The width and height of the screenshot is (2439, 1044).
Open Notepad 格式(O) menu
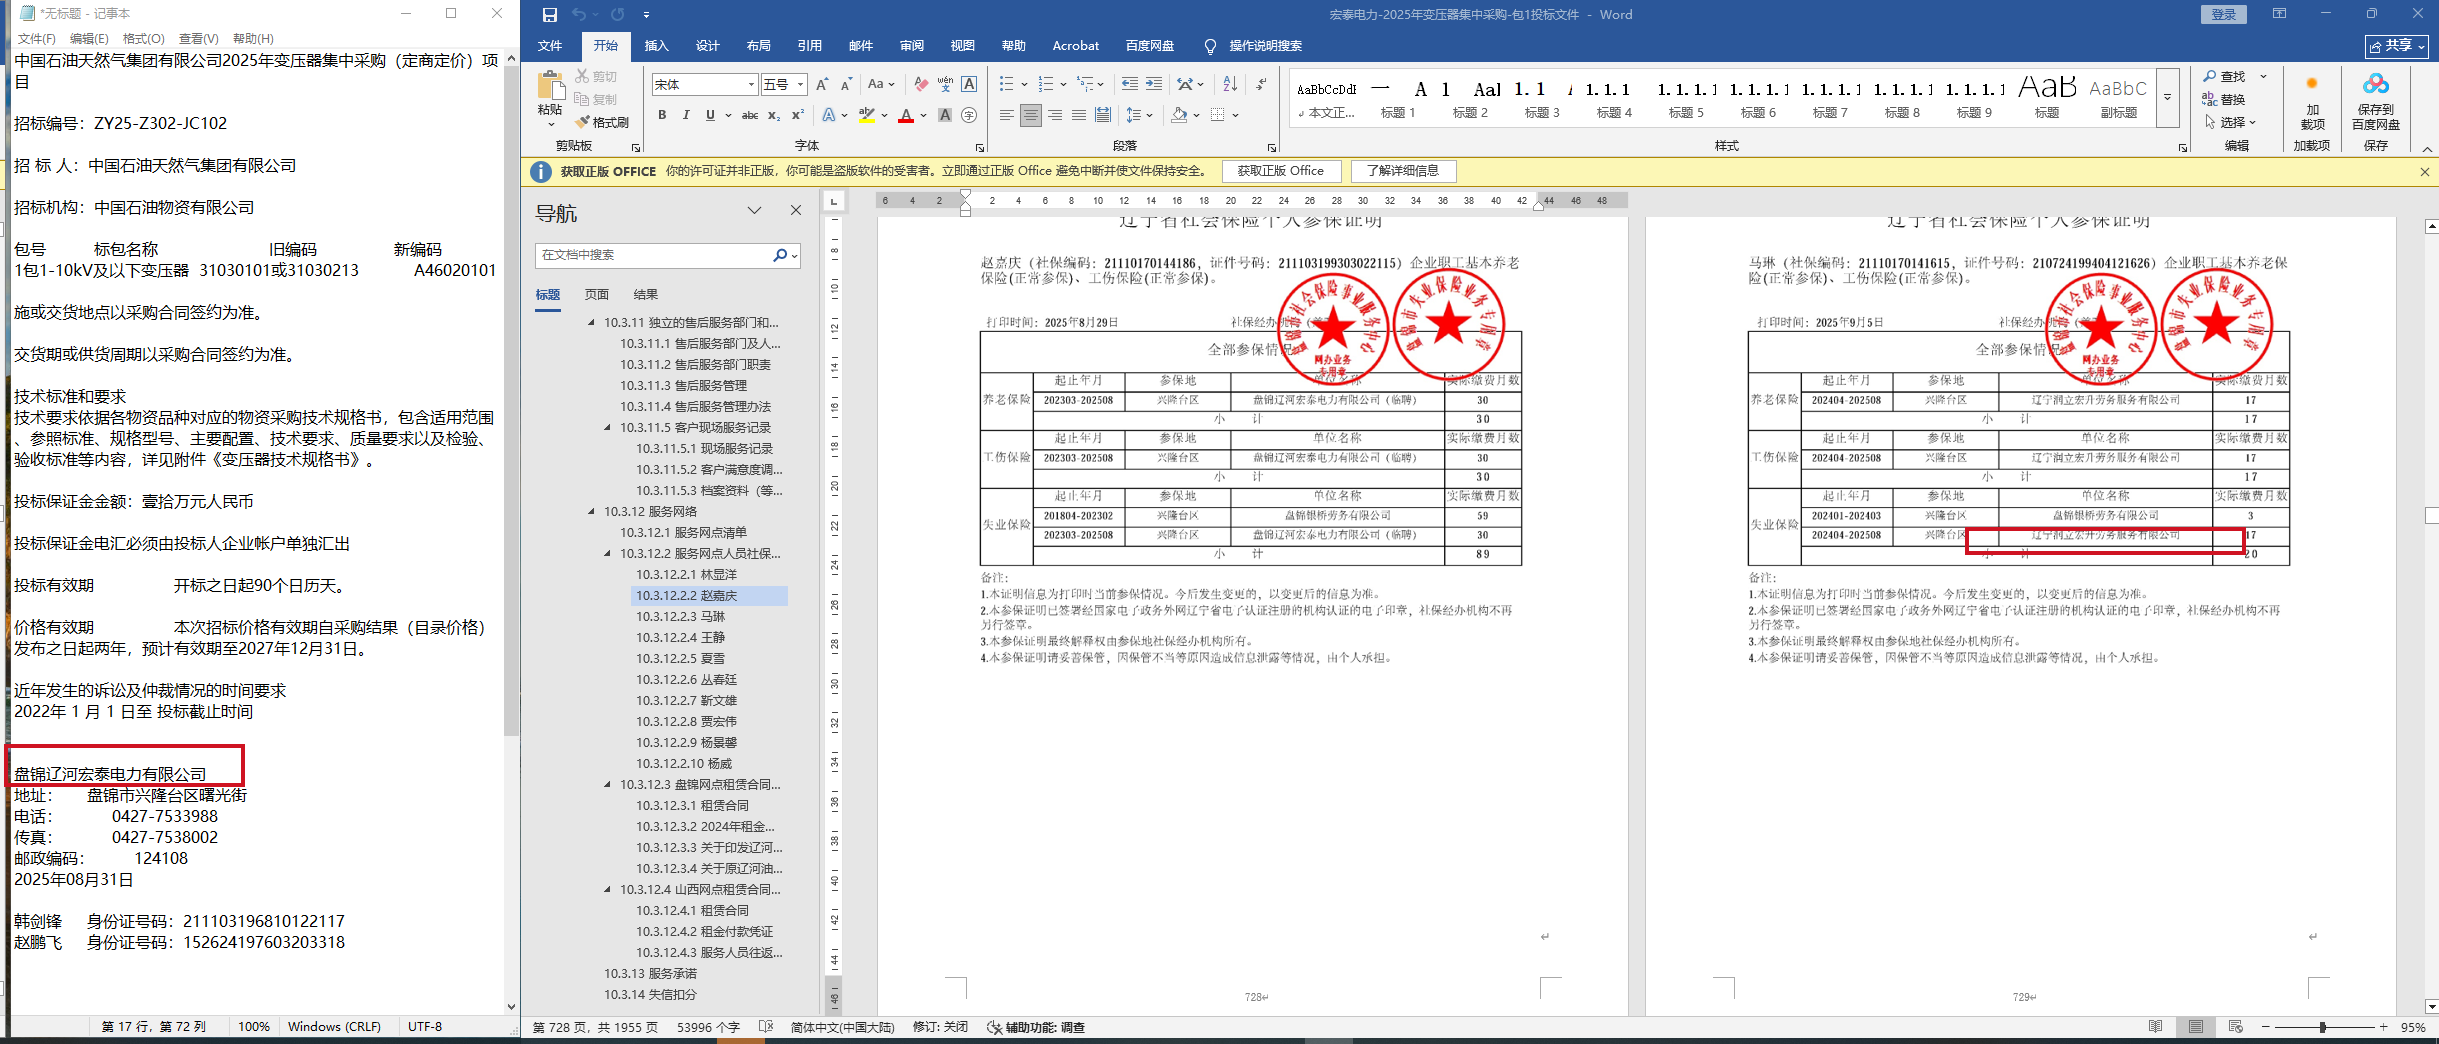pyautogui.click(x=143, y=38)
